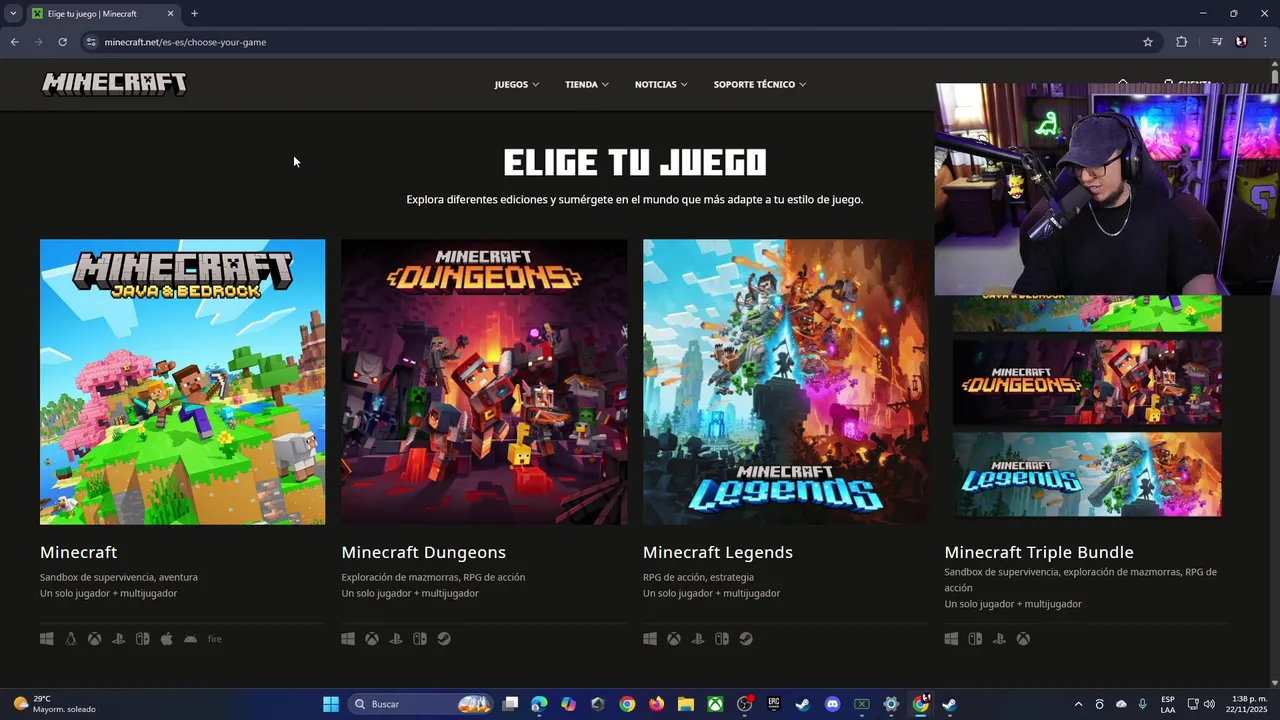Open Discord from the taskbar
Image resolution: width=1280 pixels, height=720 pixels.
(x=832, y=704)
